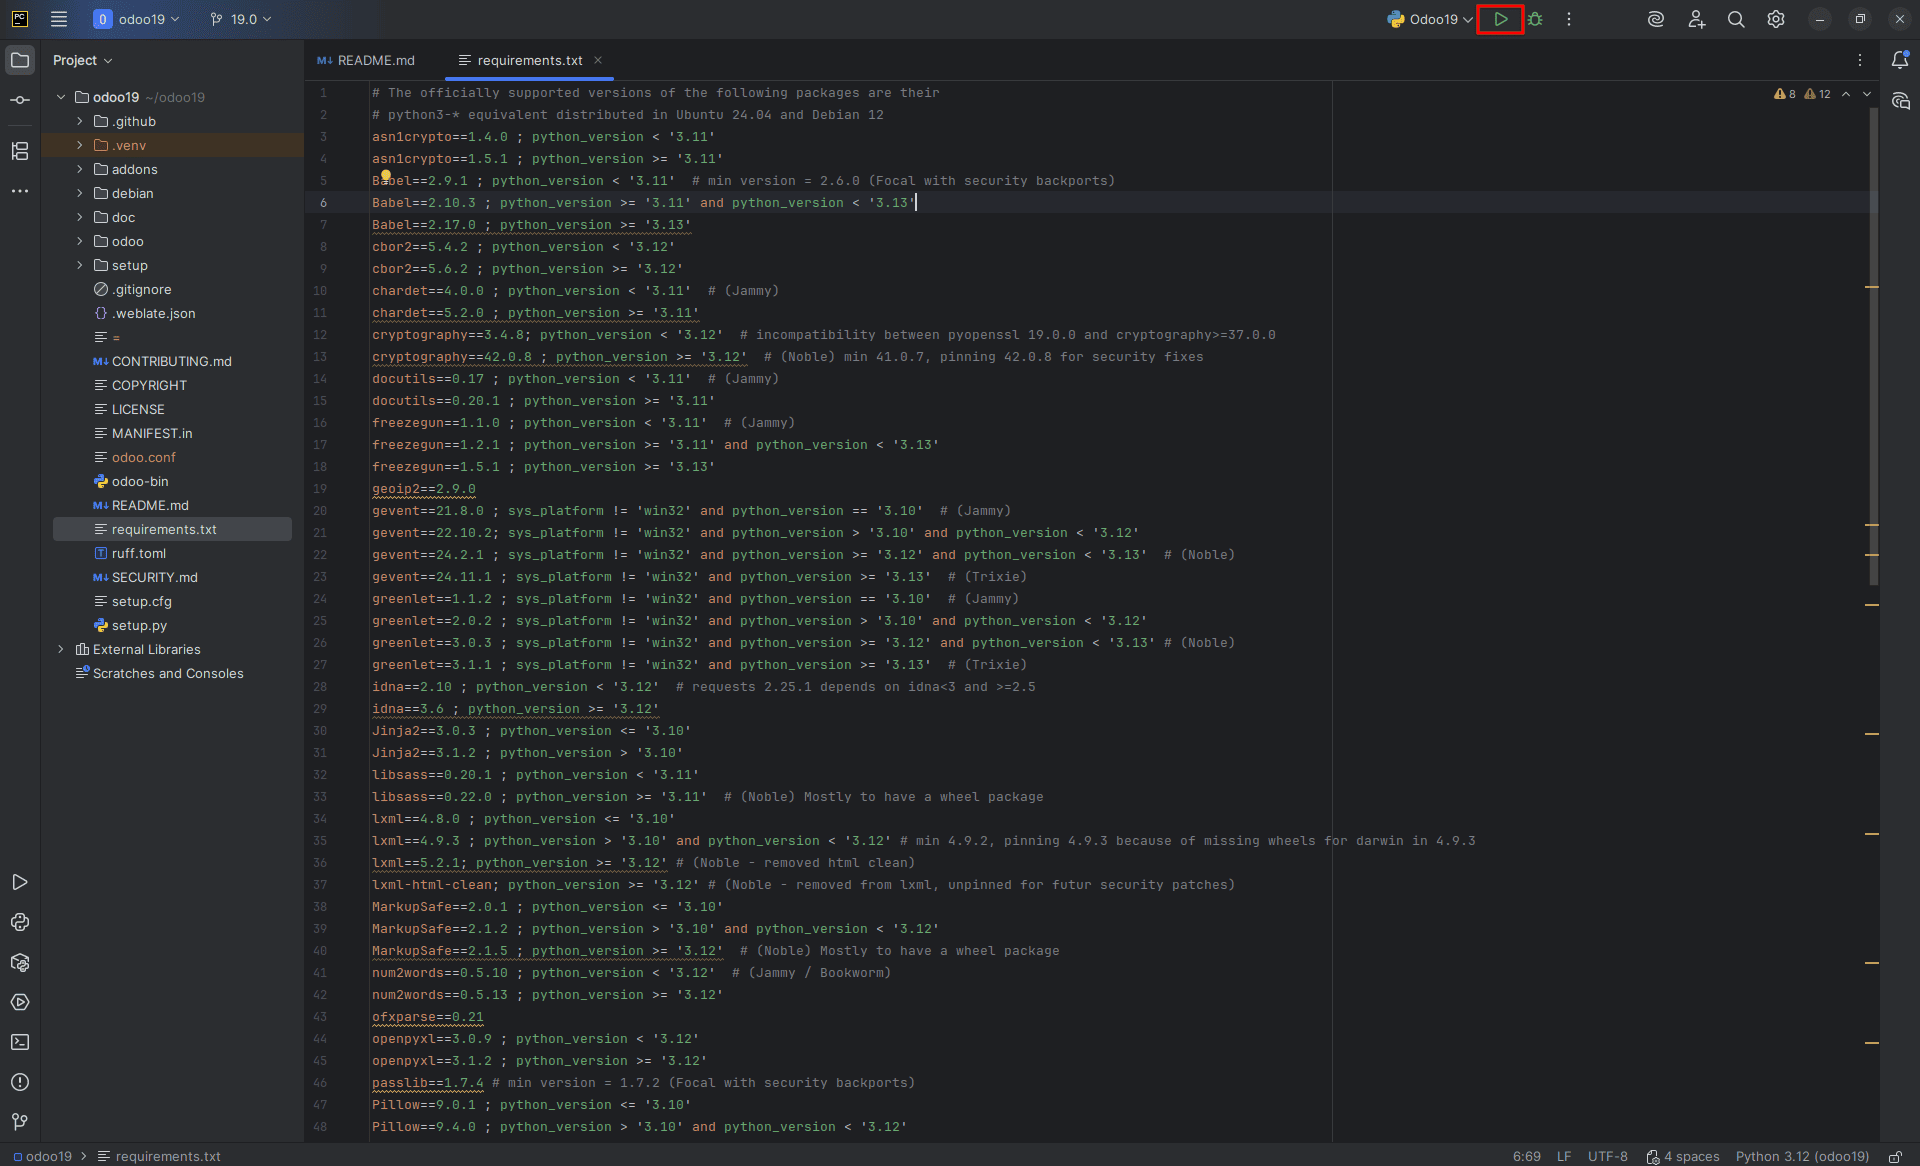Collapse the odoo19 root folder
The width and height of the screenshot is (1920, 1166).
(61, 97)
